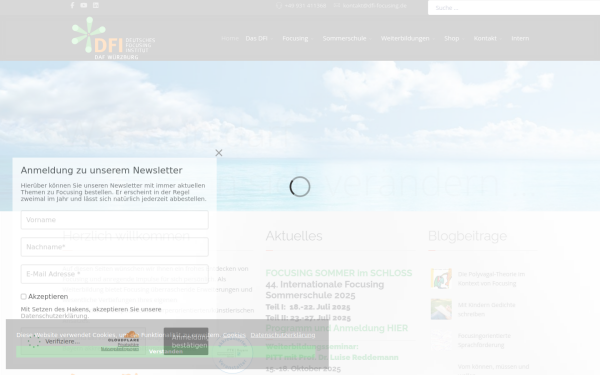Click the kontakt@dfi-focusing.de email link
This screenshot has height=375, width=600.
tap(375, 5)
